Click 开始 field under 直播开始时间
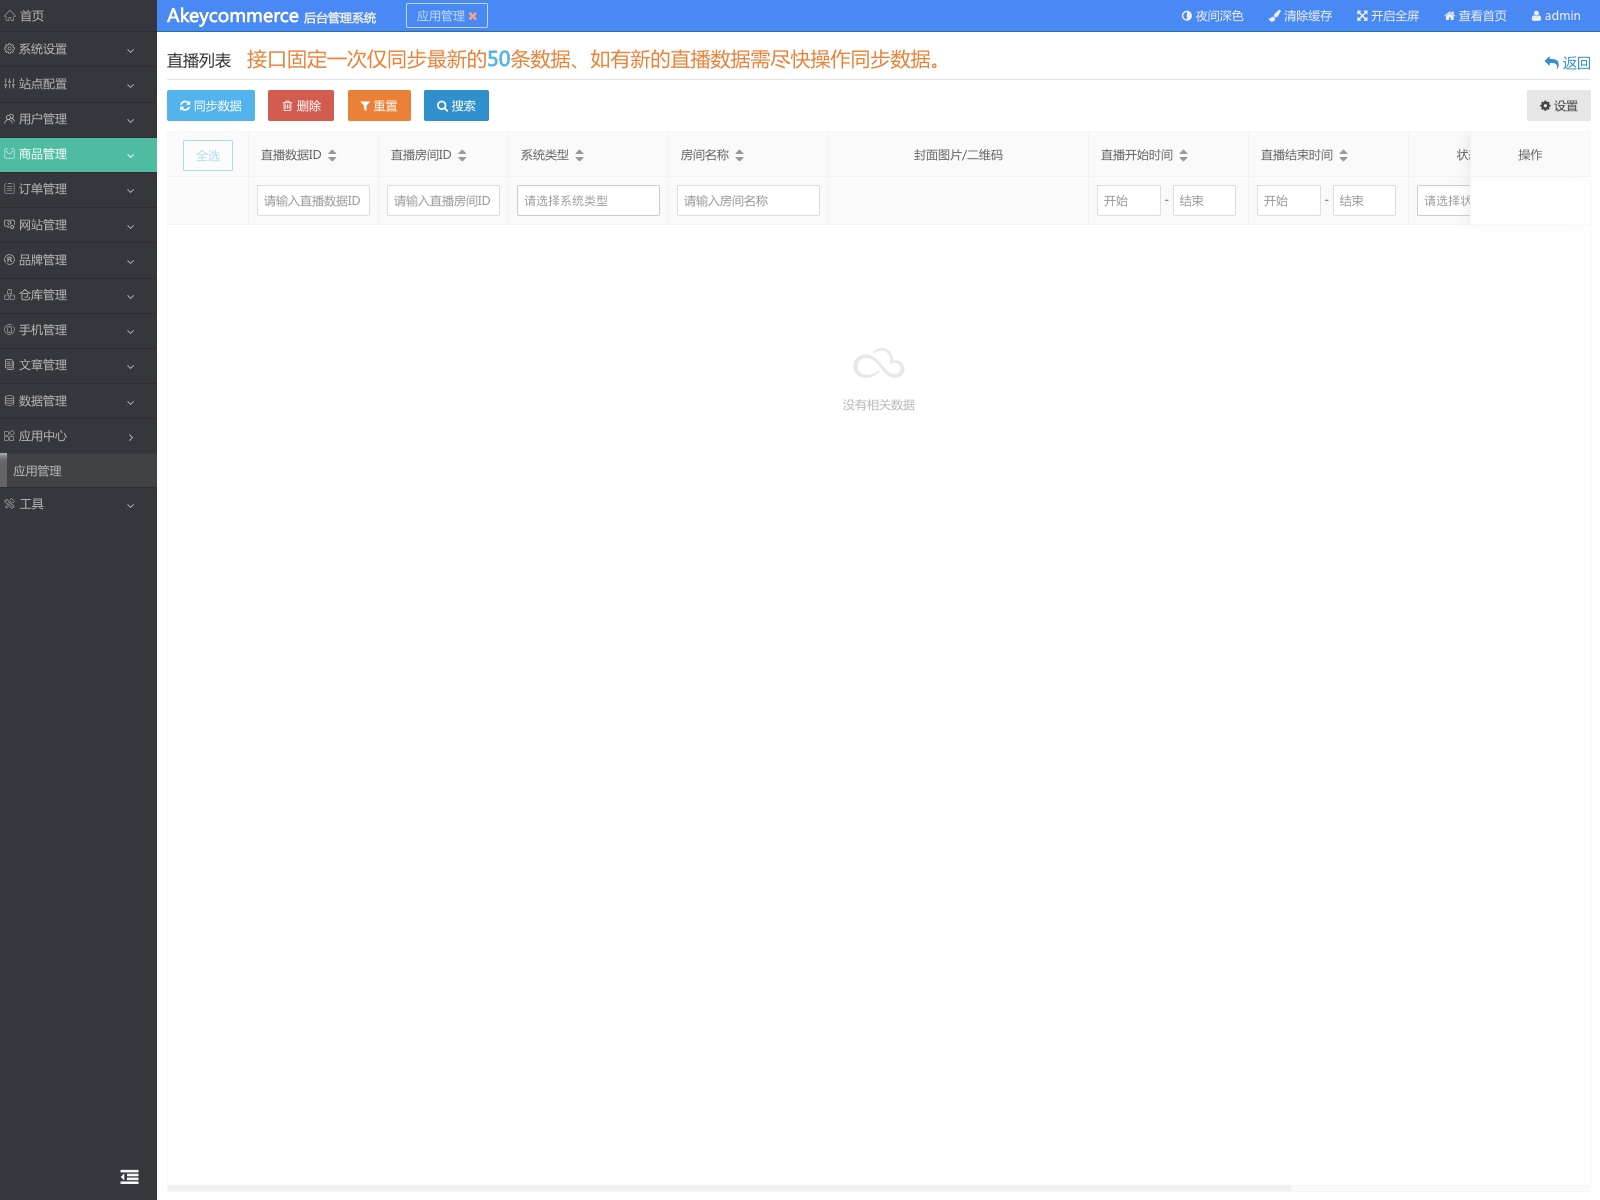Viewport: 1600px width, 1200px height. pos(1129,200)
